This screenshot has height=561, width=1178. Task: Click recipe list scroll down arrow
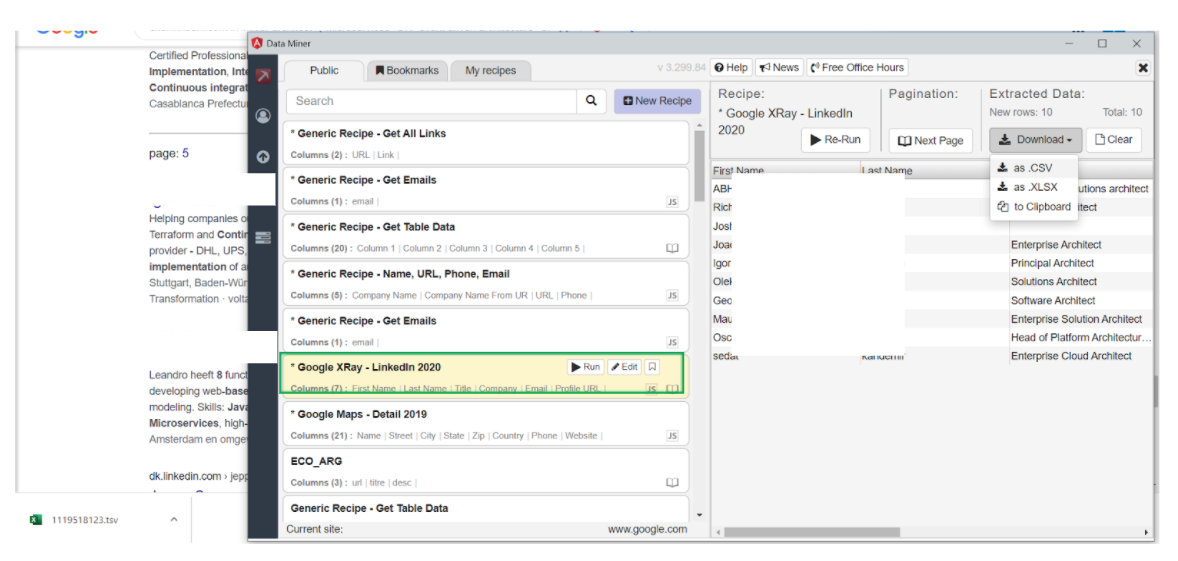pyautogui.click(x=699, y=515)
